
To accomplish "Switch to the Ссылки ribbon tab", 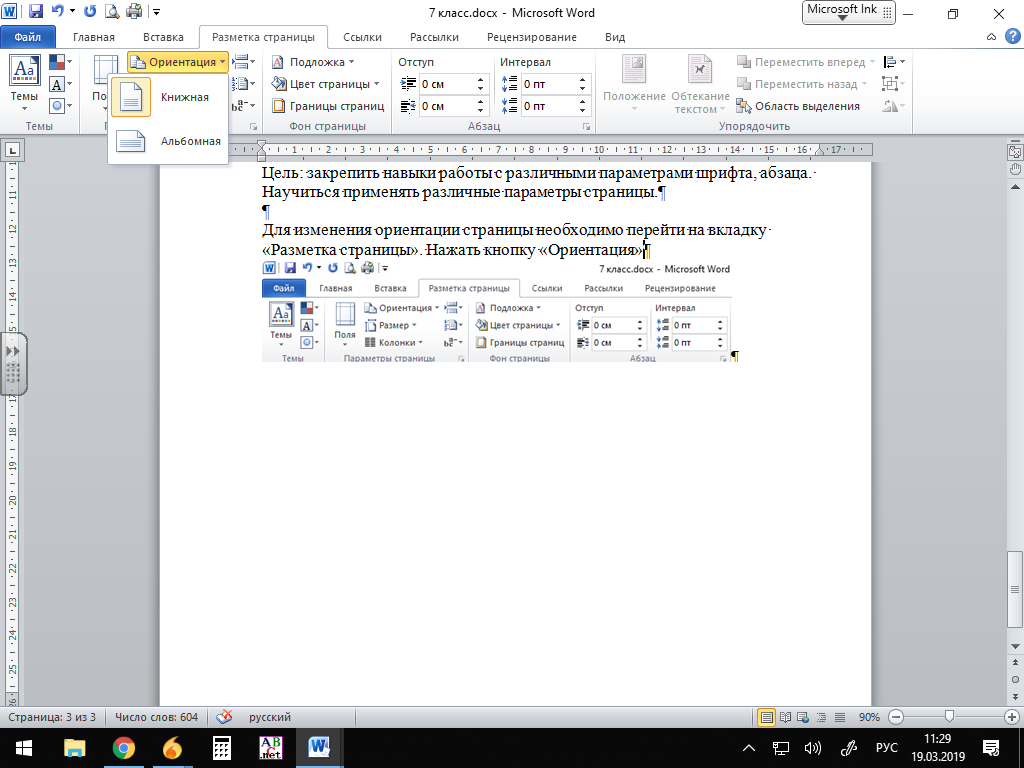I will click(362, 37).
